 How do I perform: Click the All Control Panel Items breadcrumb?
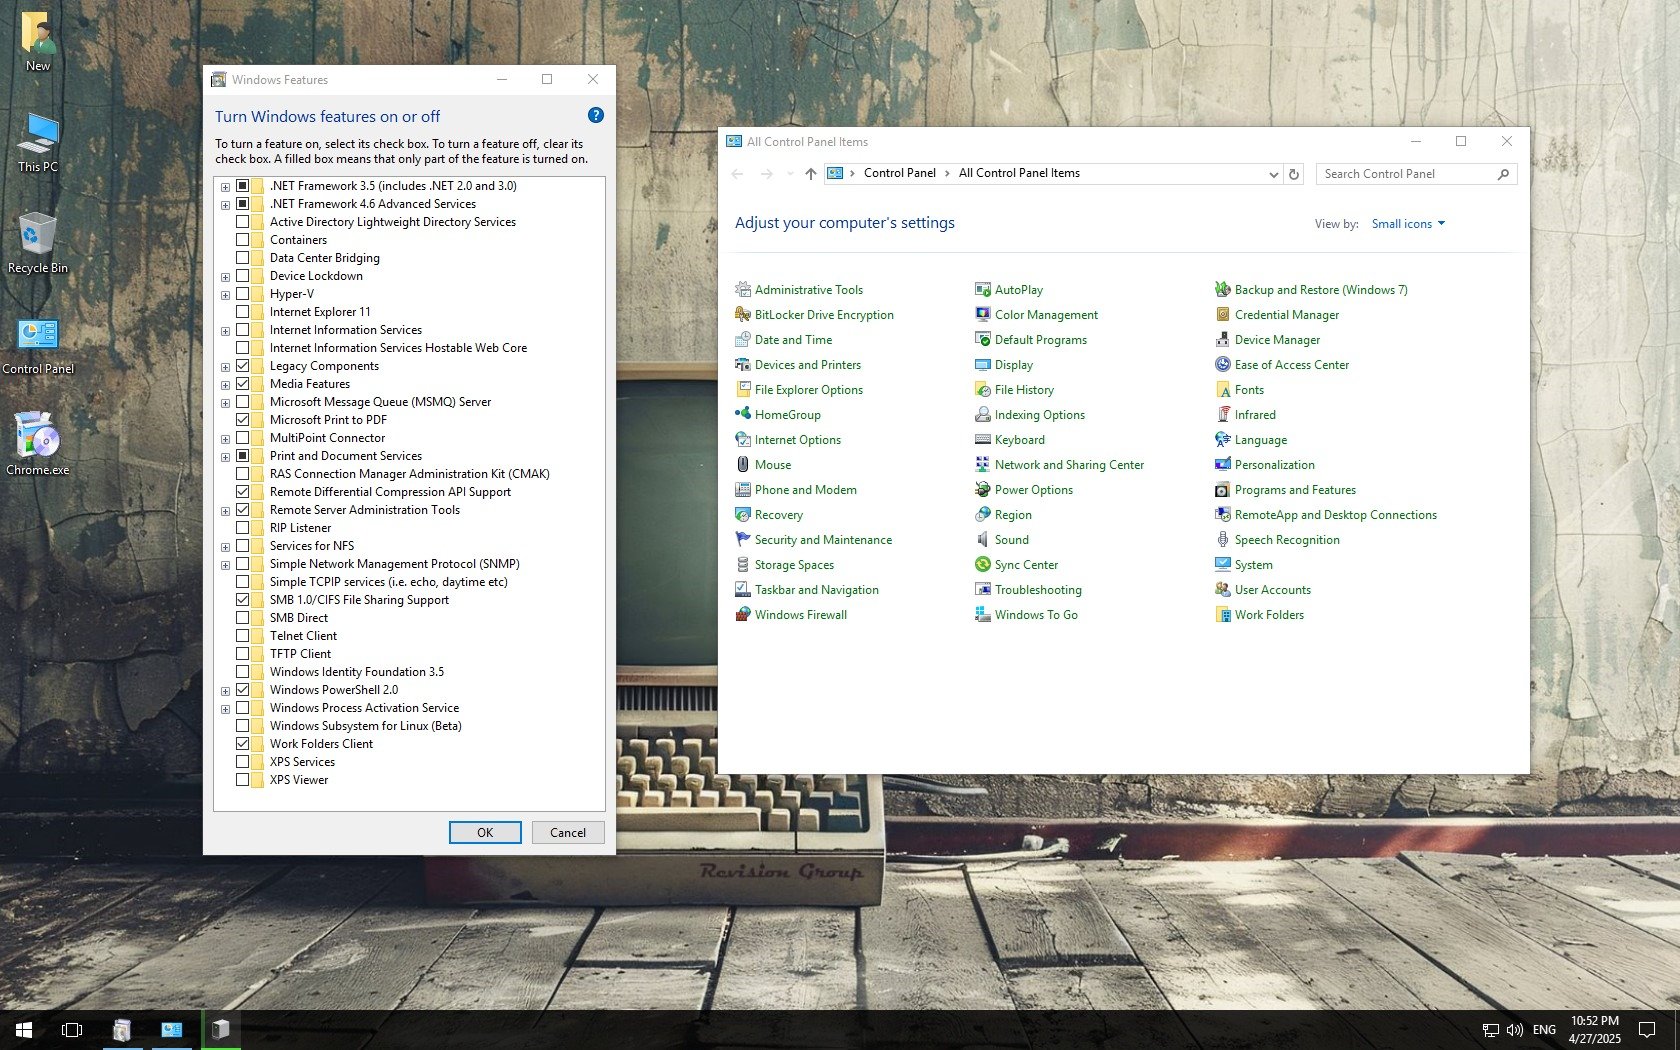[1019, 173]
